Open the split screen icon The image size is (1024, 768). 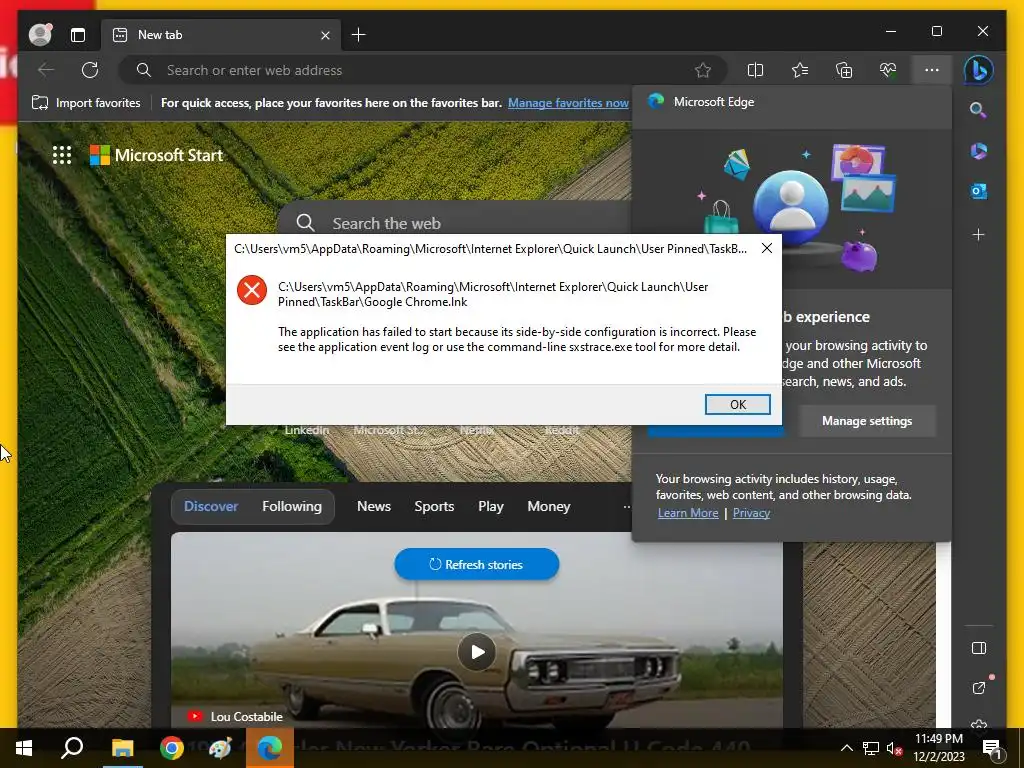pos(755,70)
